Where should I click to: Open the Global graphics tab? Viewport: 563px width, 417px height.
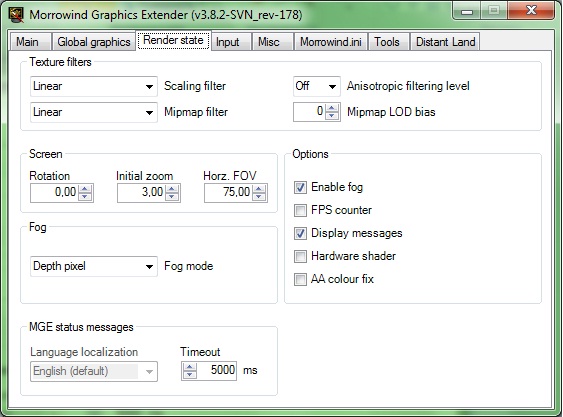tap(94, 42)
